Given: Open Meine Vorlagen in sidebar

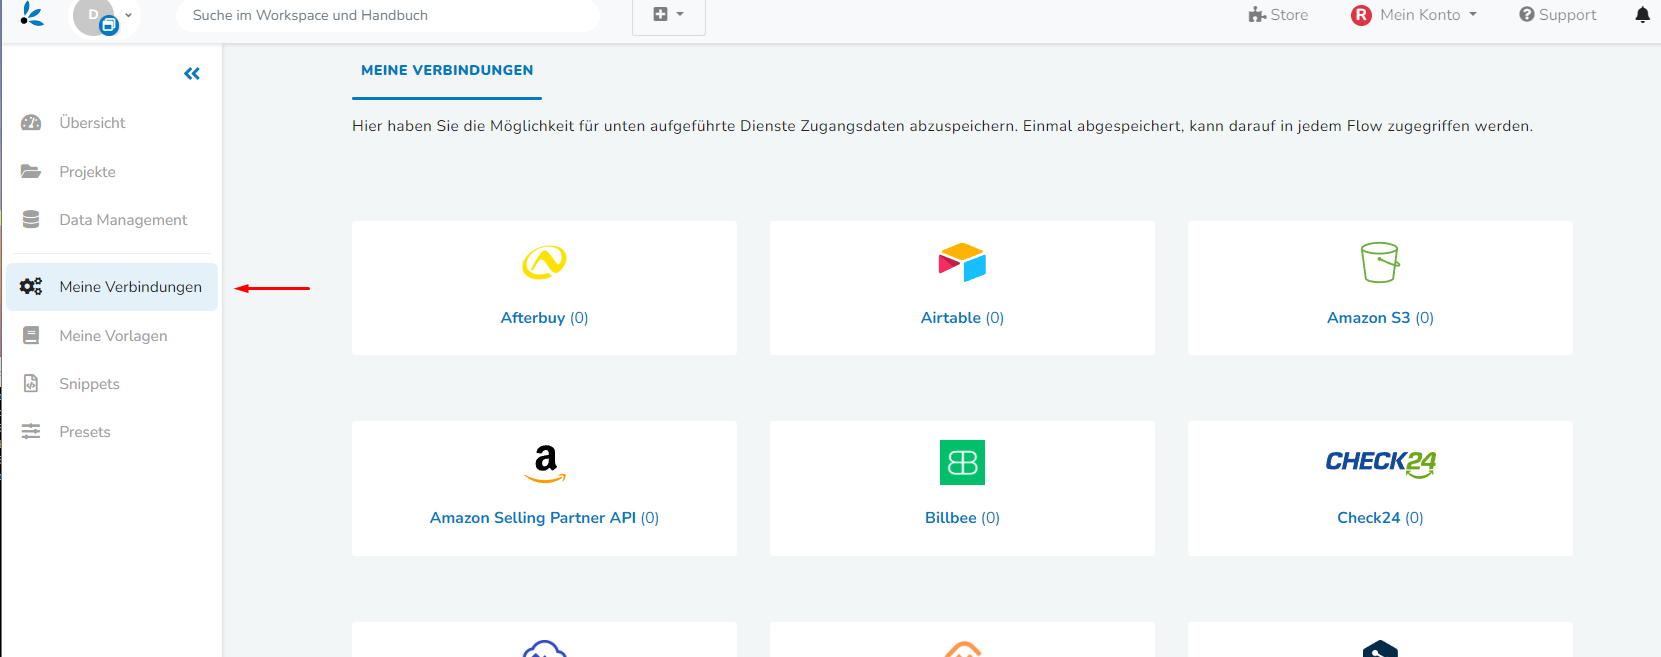Looking at the screenshot, I should coord(111,336).
